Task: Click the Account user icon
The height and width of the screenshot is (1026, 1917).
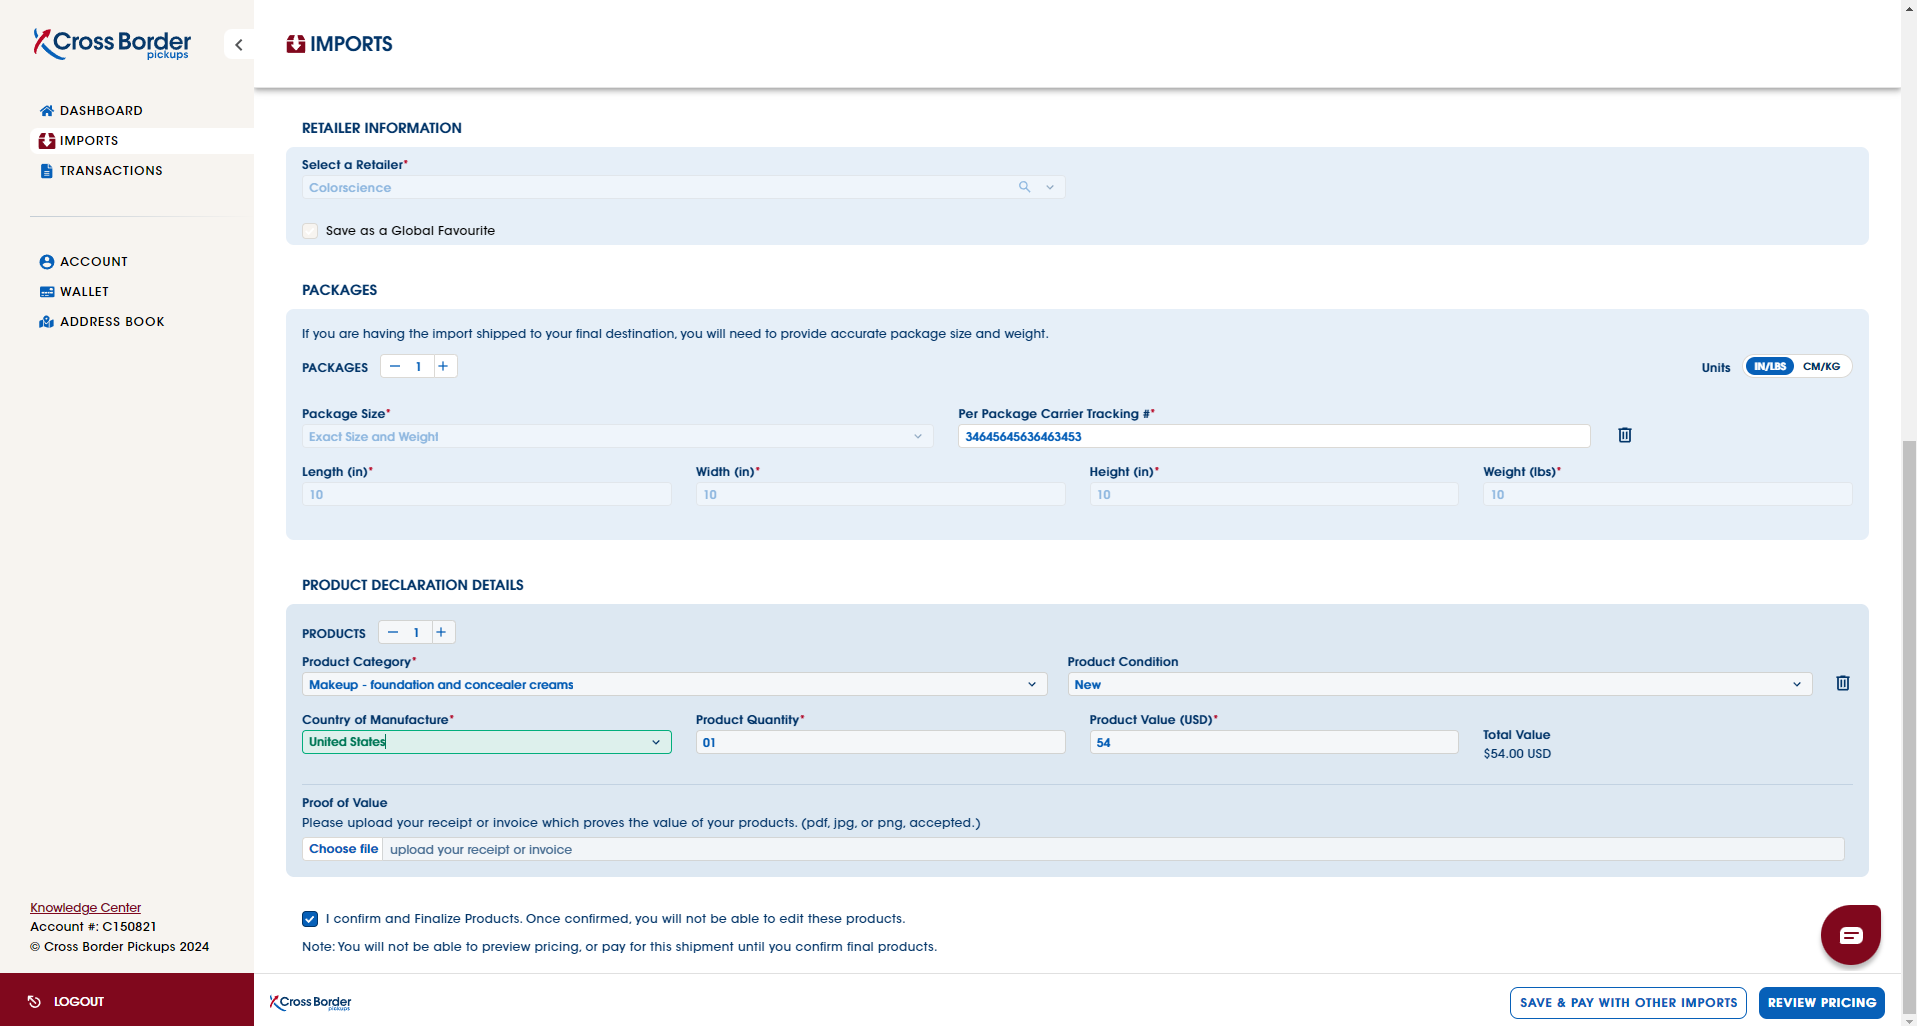Action: (x=46, y=262)
